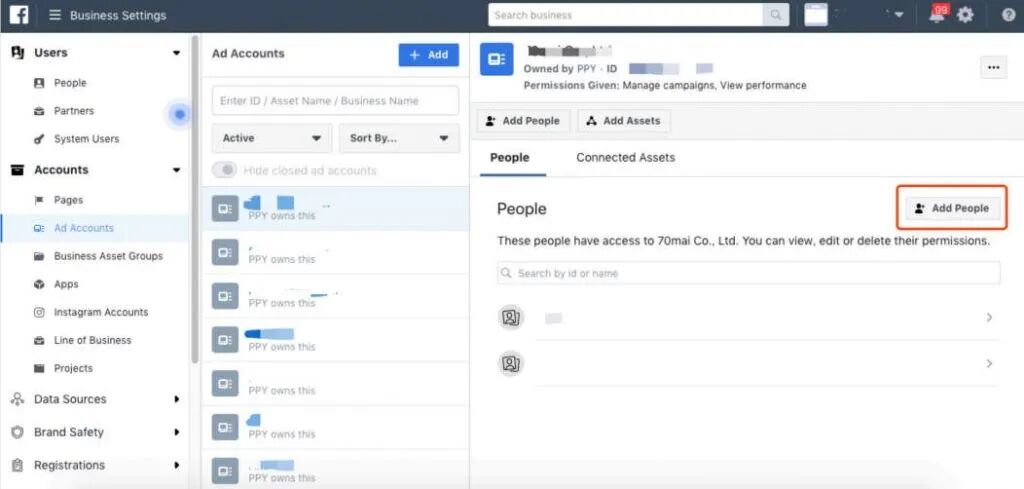Click the Projects folder icon

tap(39, 368)
